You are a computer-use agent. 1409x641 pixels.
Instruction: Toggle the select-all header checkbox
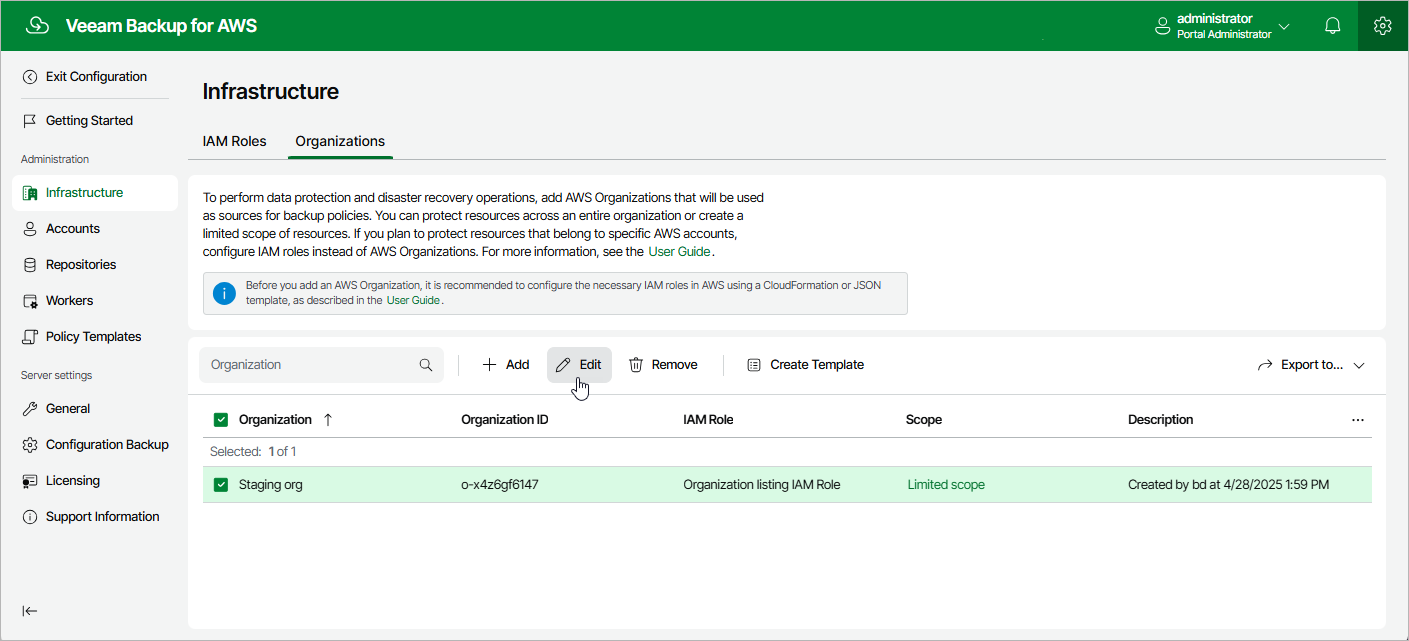click(221, 420)
